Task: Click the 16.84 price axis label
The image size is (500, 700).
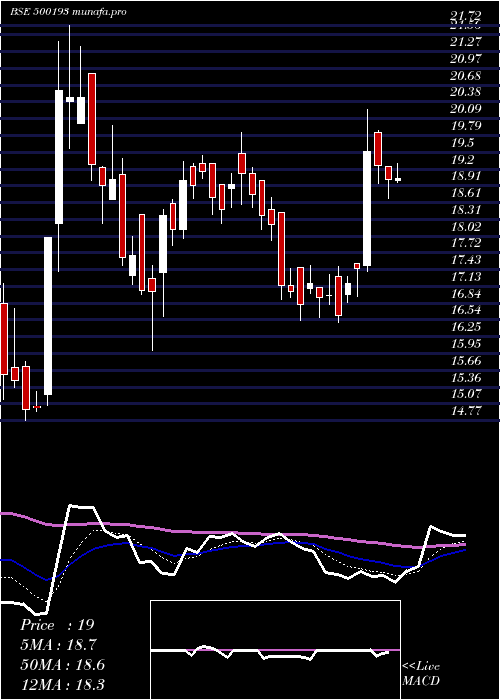Action: 466,293
